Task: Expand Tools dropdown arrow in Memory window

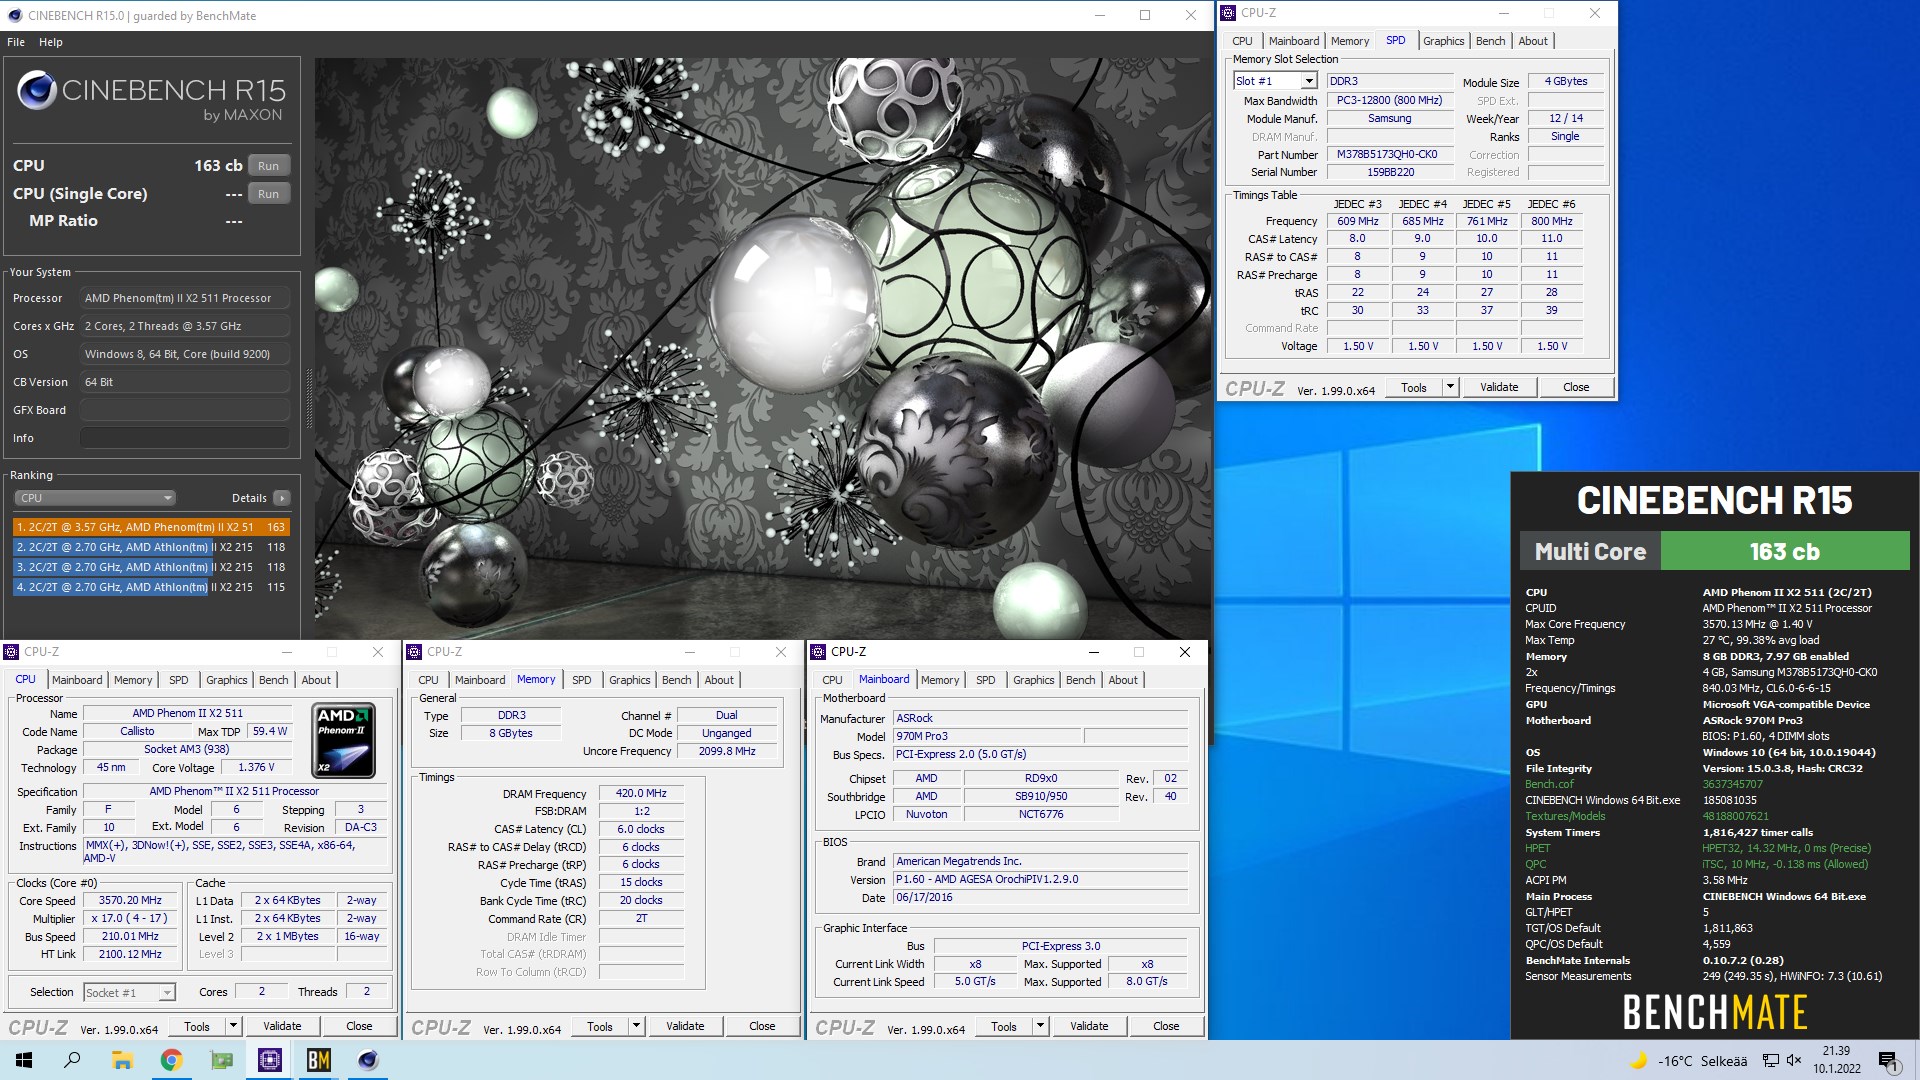Action: coord(636,1026)
